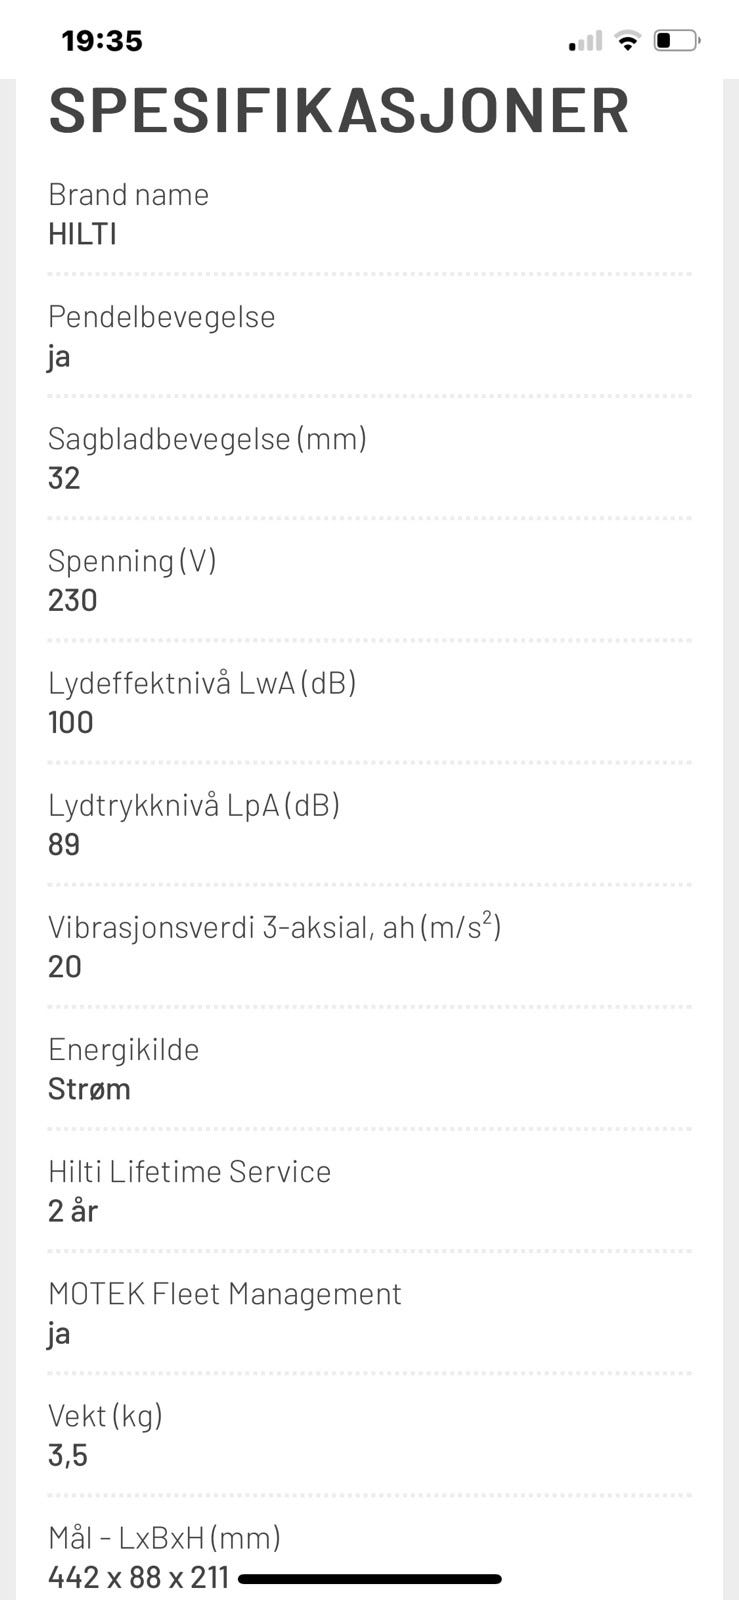Click the MOTEK Fleet Management label

point(224,1294)
